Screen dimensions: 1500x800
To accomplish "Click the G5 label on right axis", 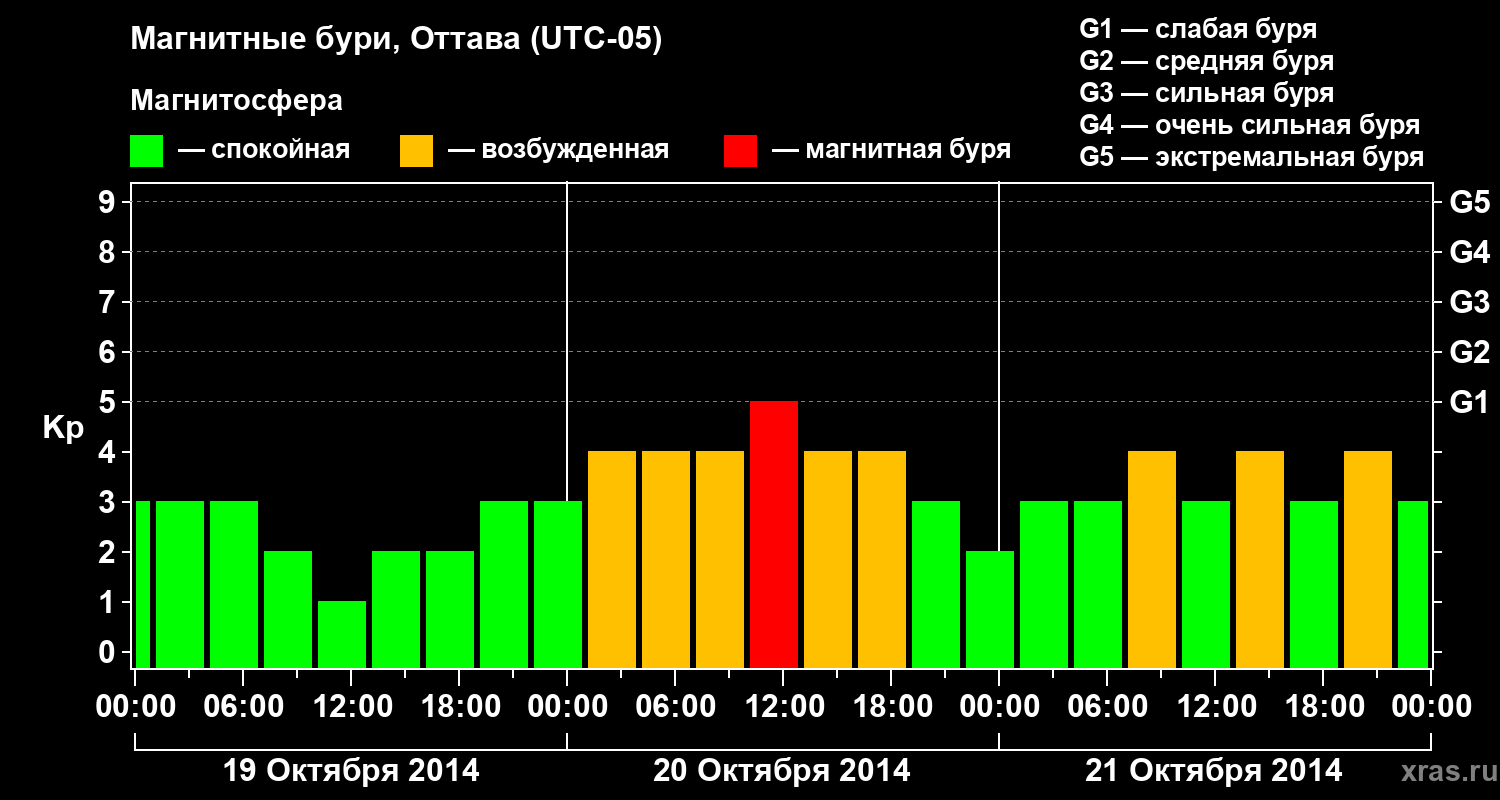I will (x=1469, y=202).
